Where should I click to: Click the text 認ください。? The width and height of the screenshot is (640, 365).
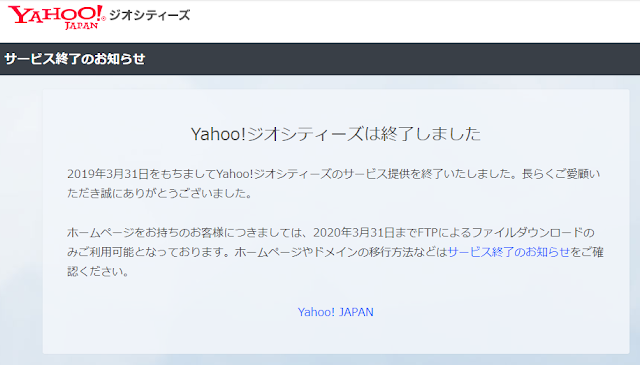[98, 272]
